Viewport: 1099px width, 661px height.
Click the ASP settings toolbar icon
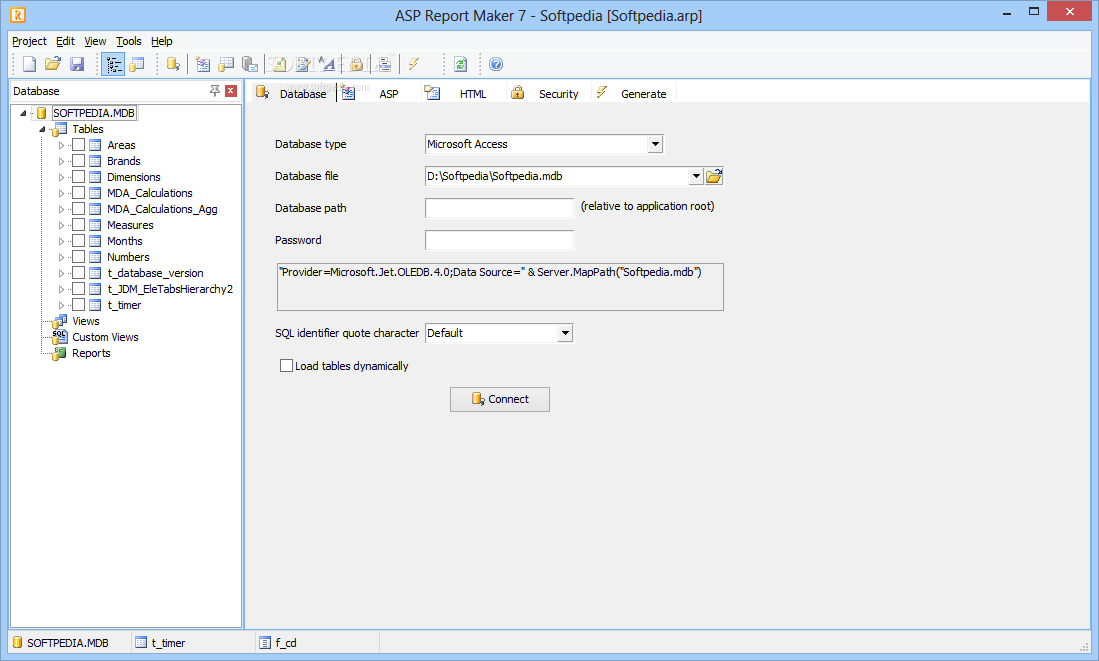(x=203, y=64)
